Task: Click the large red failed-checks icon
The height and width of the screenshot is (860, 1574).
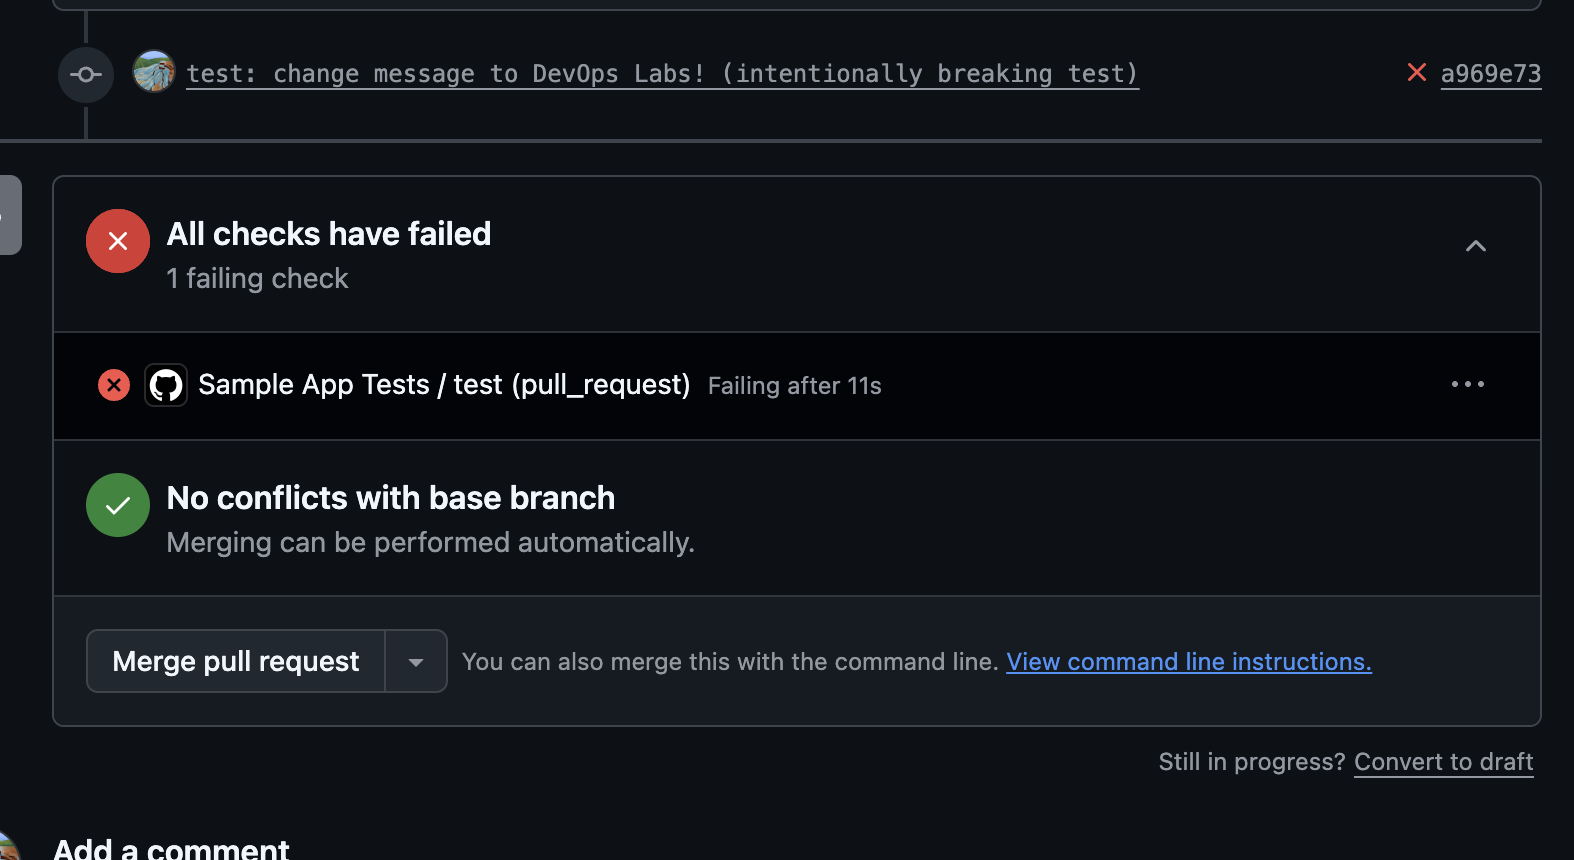Action: (118, 241)
